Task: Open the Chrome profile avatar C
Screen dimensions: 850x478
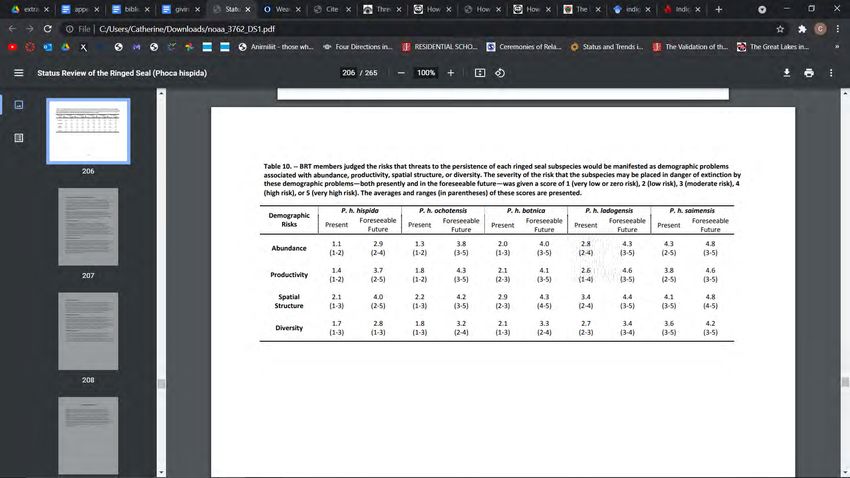Action: click(820, 29)
